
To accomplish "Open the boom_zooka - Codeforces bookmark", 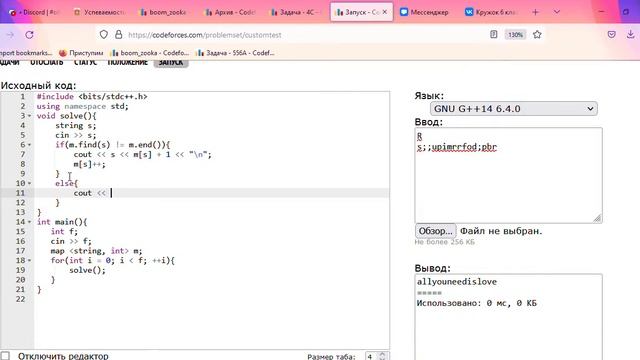I will 150,53.
